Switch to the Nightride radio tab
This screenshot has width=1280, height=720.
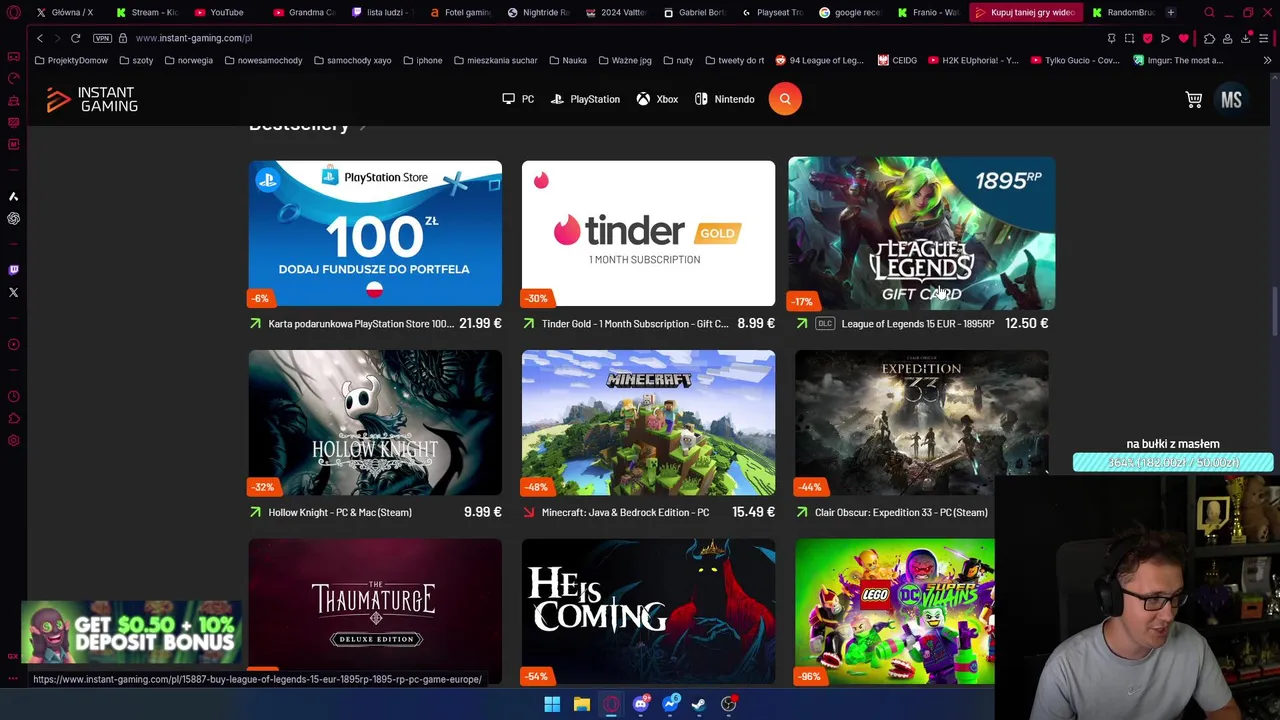537,13
